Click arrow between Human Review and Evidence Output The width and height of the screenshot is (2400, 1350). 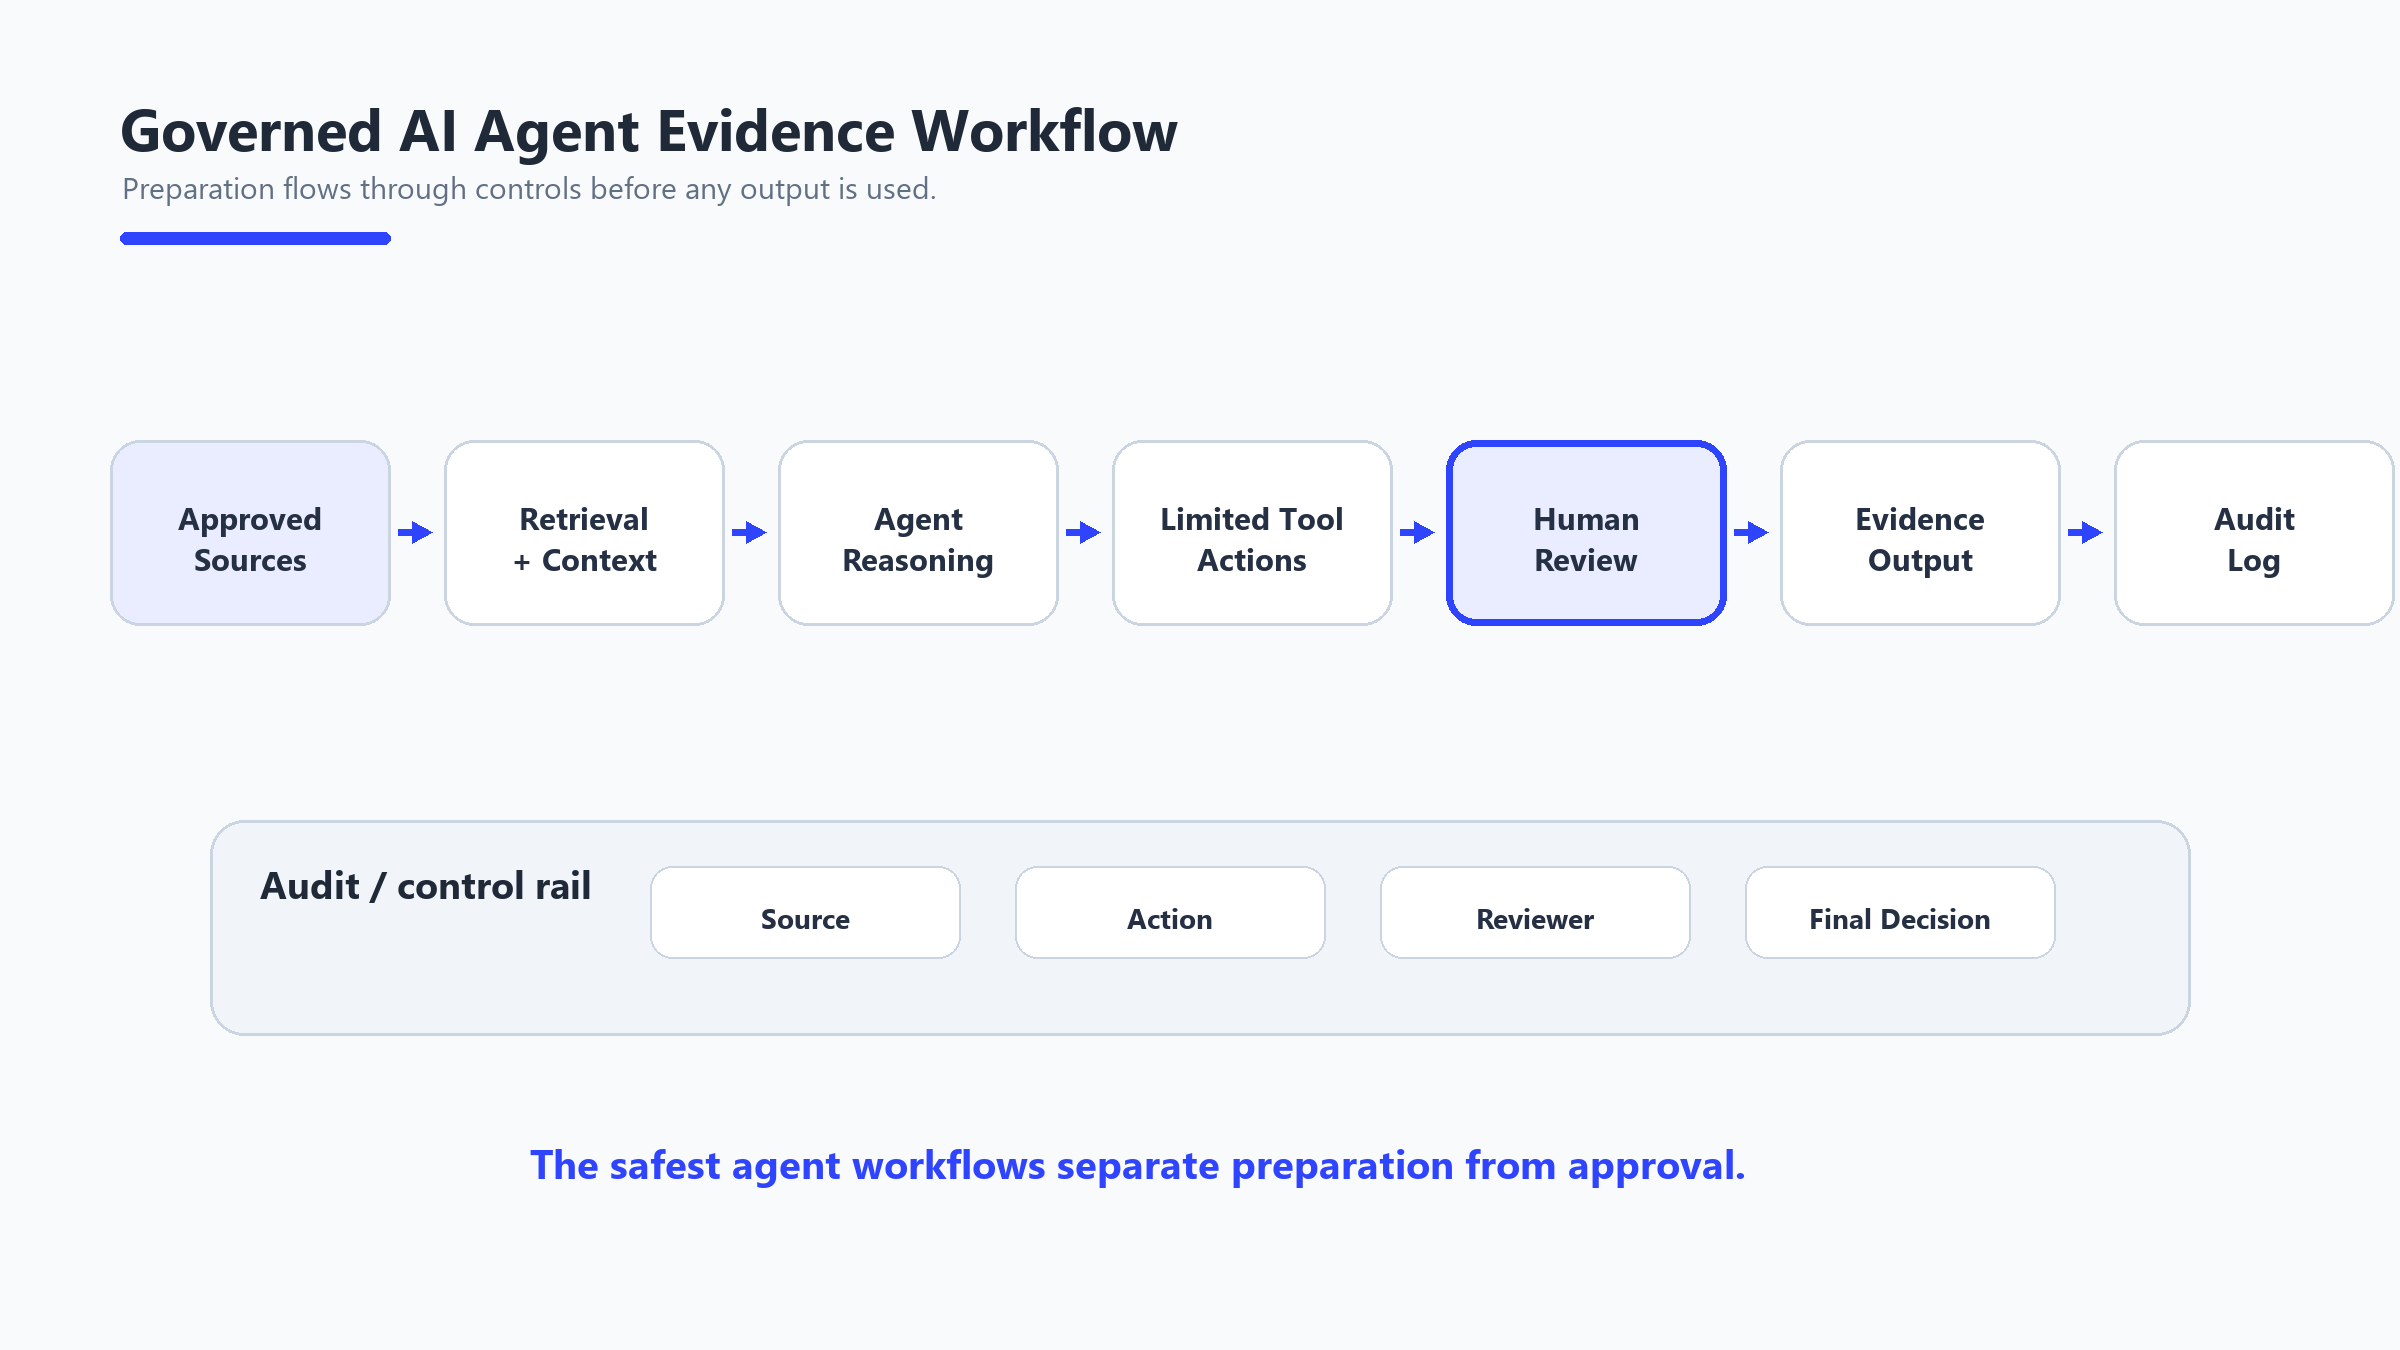coord(1751,532)
